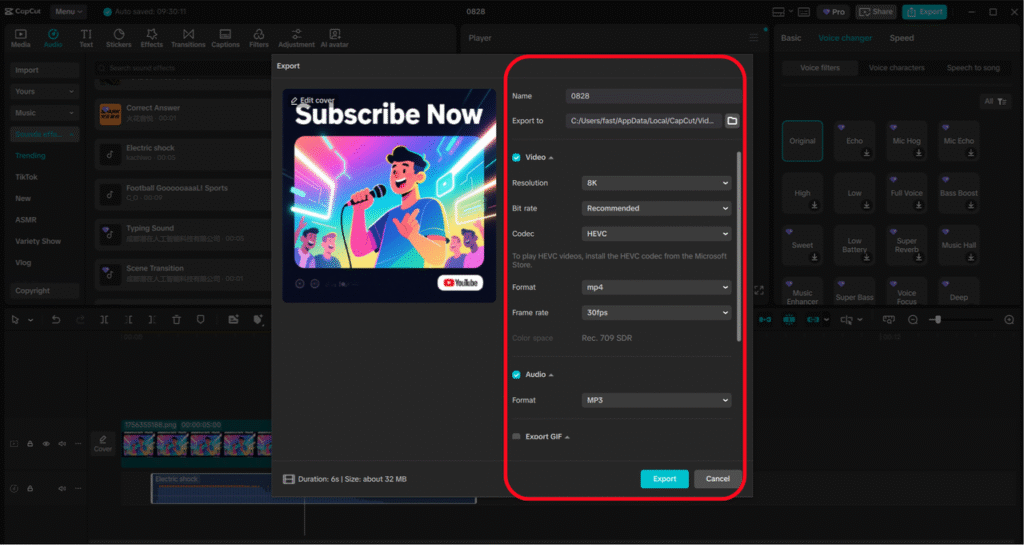
Task: Click the trash delete icon in timeline toolbar
Action: [176, 320]
